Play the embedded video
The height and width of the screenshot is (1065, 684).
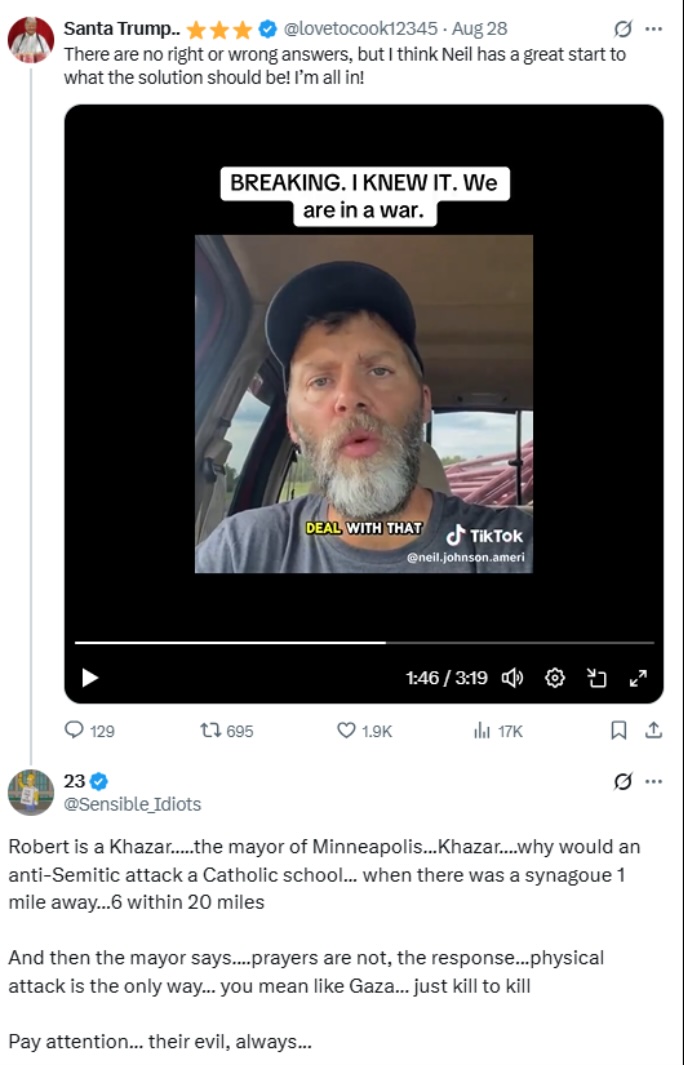click(x=90, y=678)
